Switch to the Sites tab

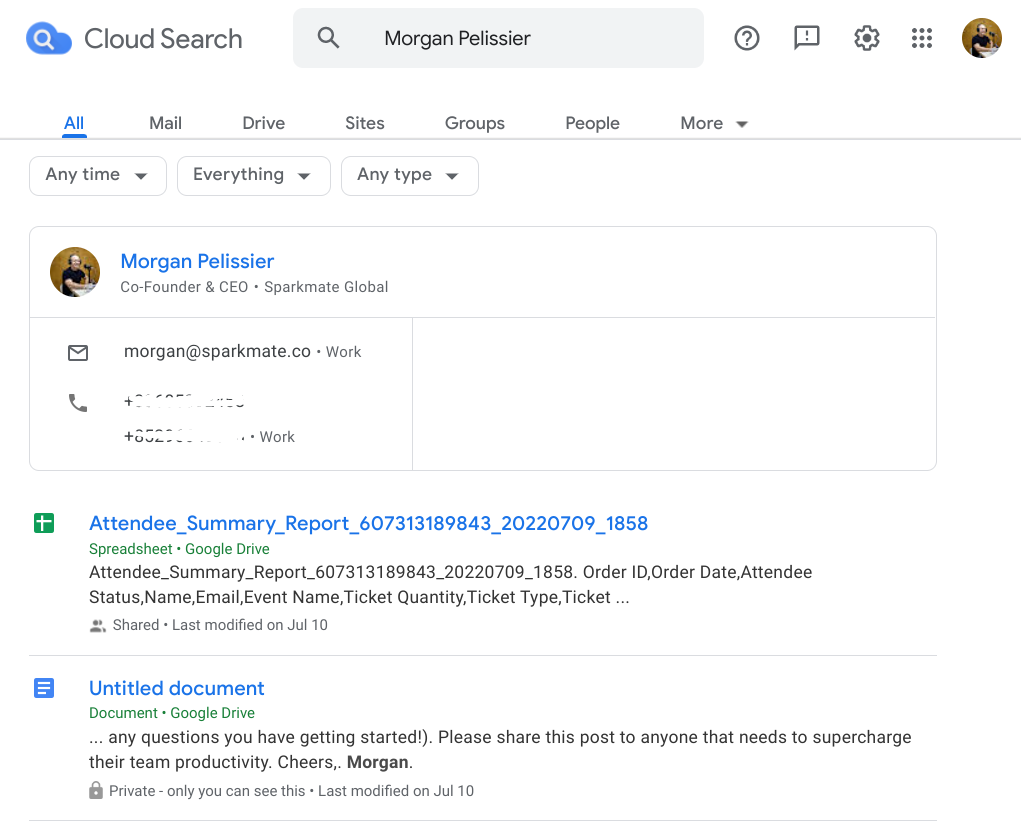pyautogui.click(x=365, y=123)
